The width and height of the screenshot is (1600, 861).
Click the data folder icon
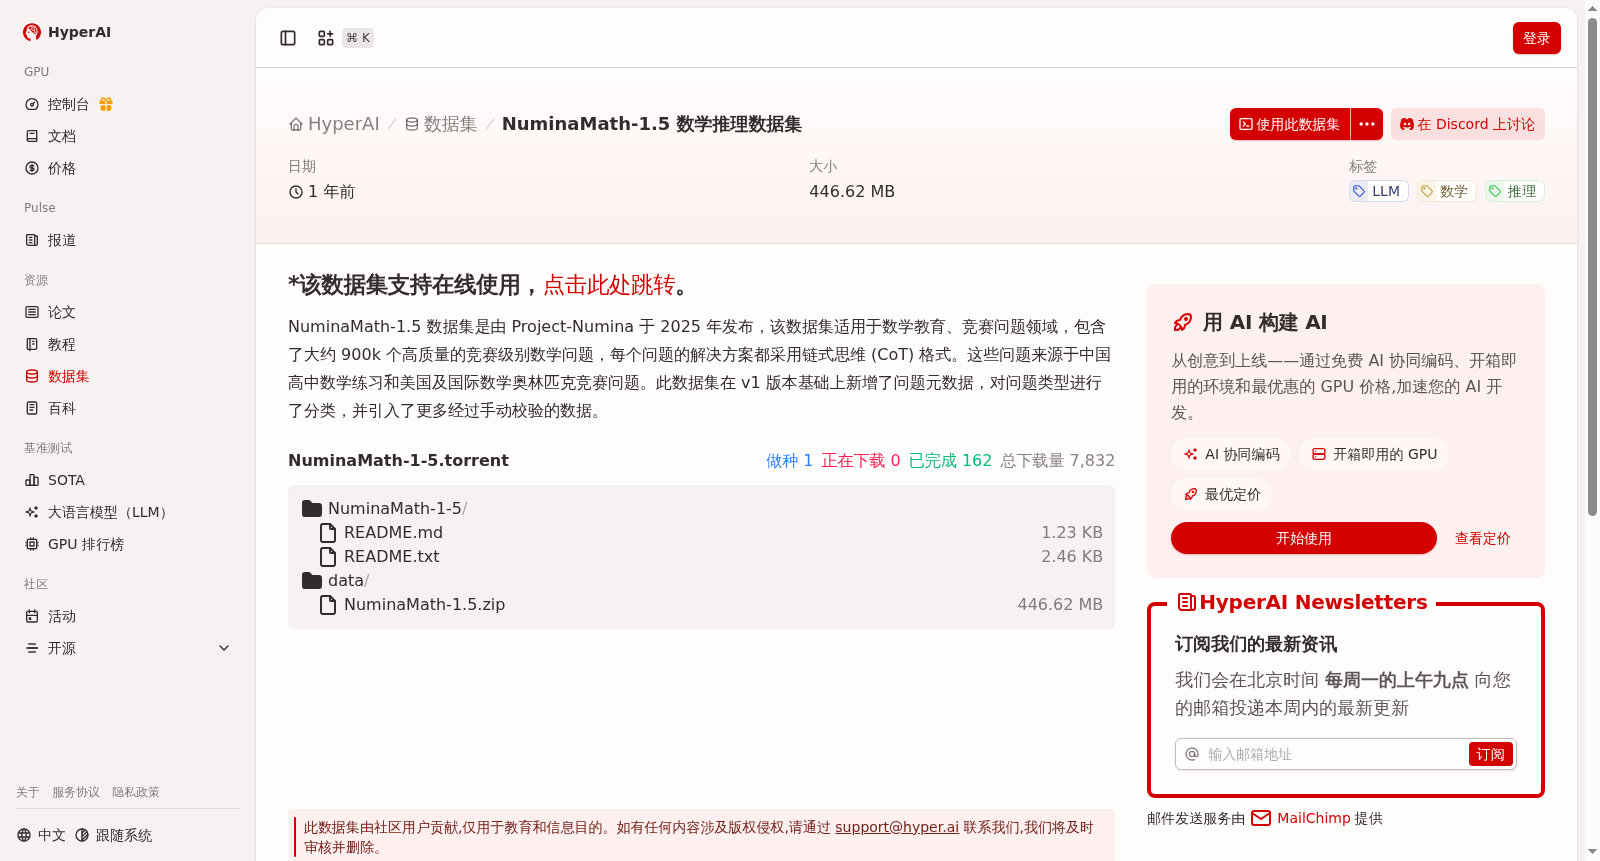[312, 580]
